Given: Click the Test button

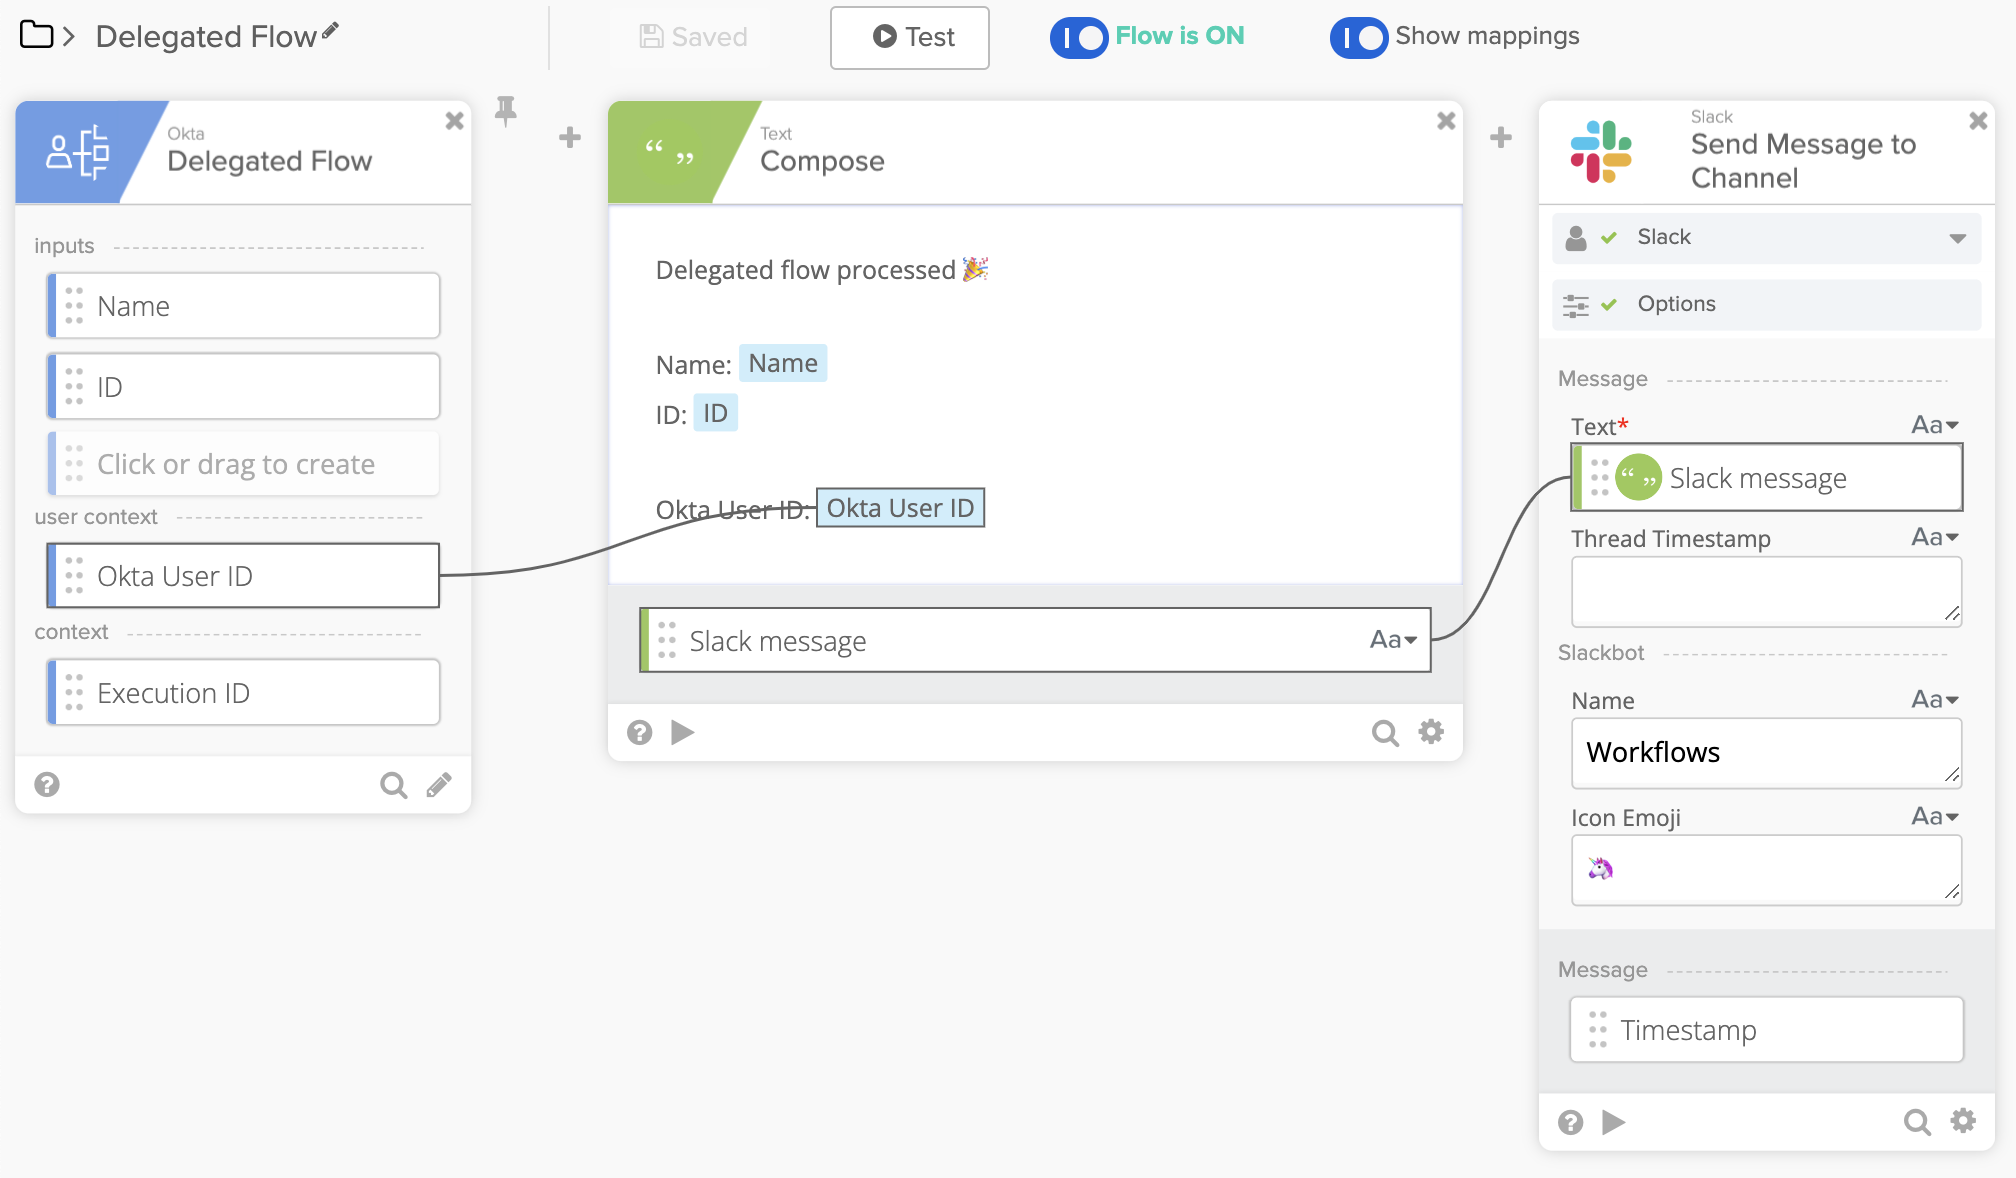Looking at the screenshot, I should click(x=910, y=37).
